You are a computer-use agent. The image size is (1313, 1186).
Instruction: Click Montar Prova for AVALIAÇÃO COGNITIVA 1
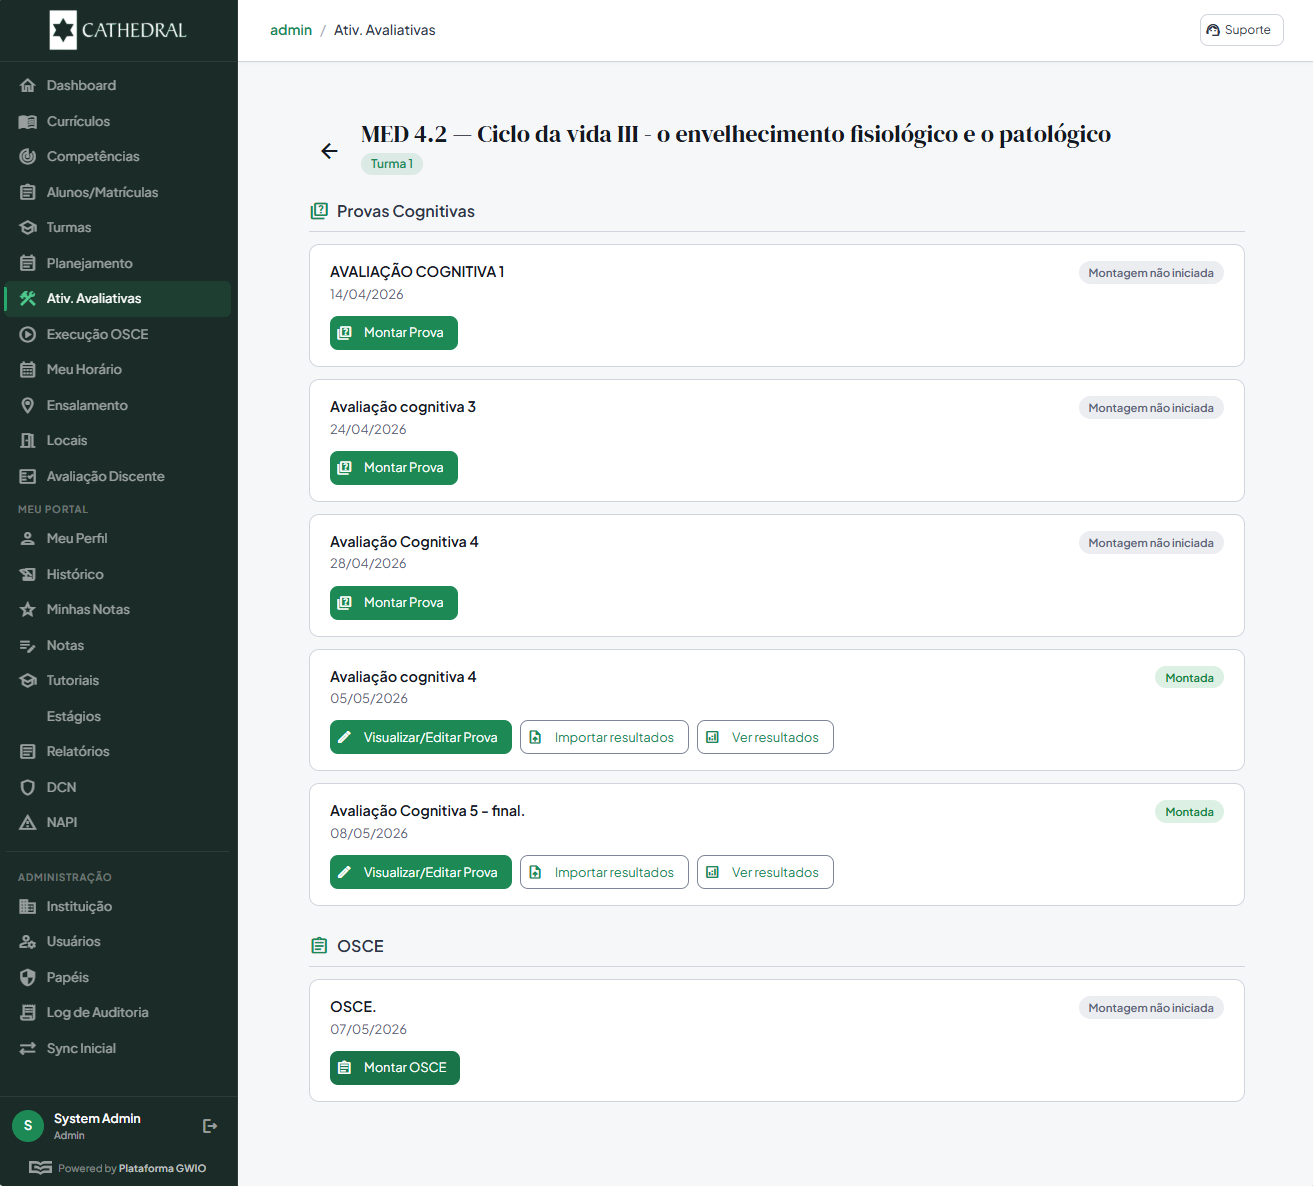(394, 333)
